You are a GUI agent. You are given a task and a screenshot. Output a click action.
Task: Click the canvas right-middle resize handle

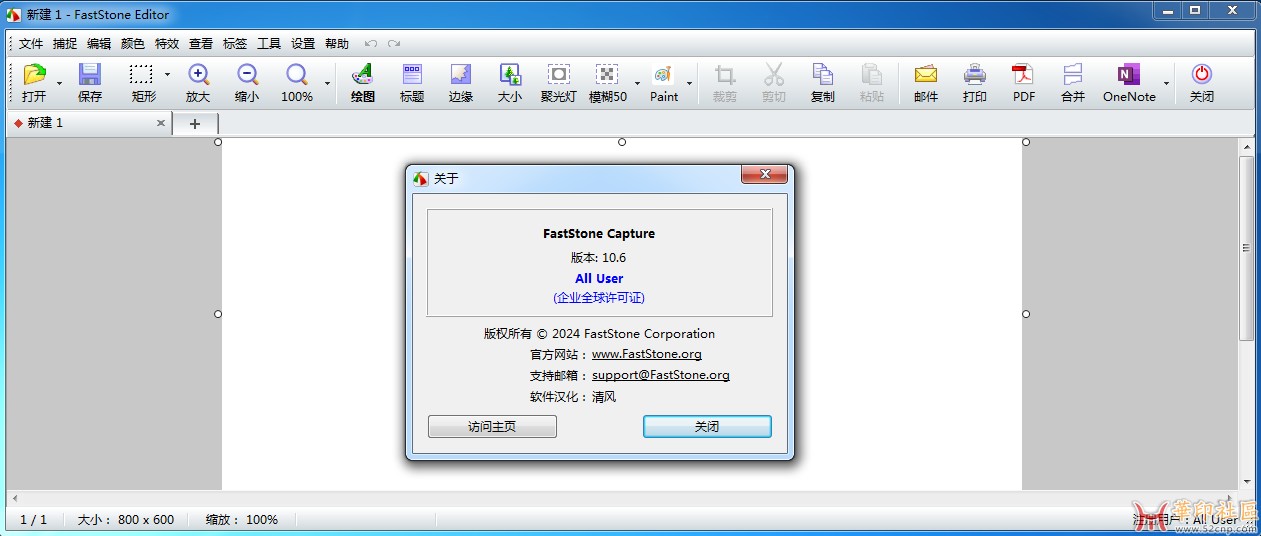(1026, 314)
